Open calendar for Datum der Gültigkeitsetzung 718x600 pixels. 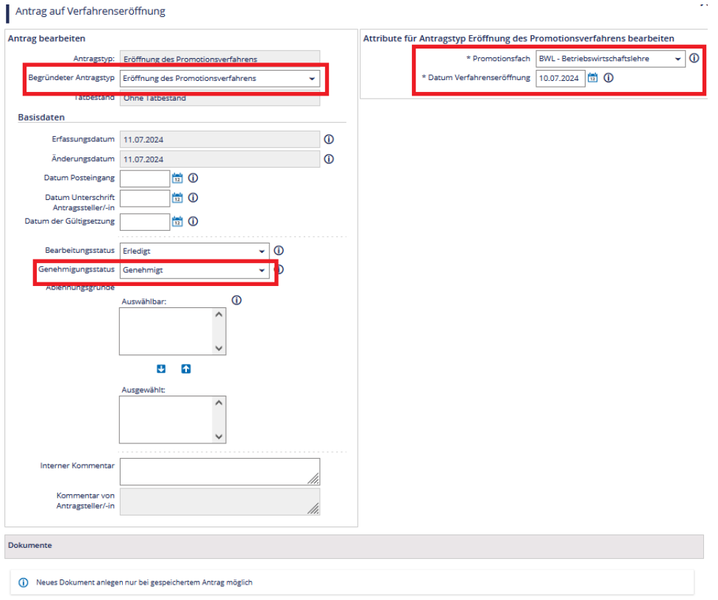(x=178, y=221)
